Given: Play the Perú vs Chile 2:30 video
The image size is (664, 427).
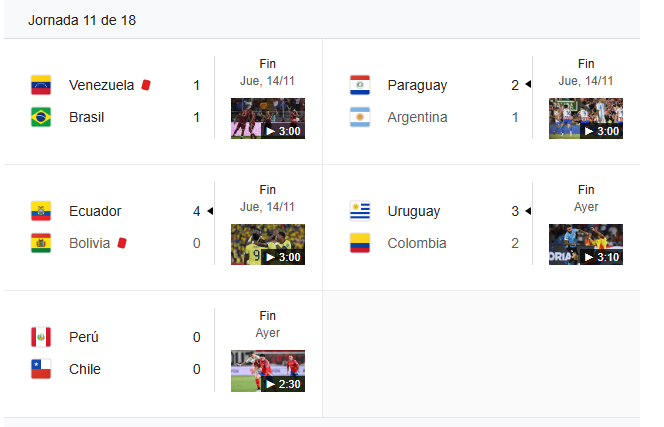Looking at the screenshot, I should click(268, 371).
